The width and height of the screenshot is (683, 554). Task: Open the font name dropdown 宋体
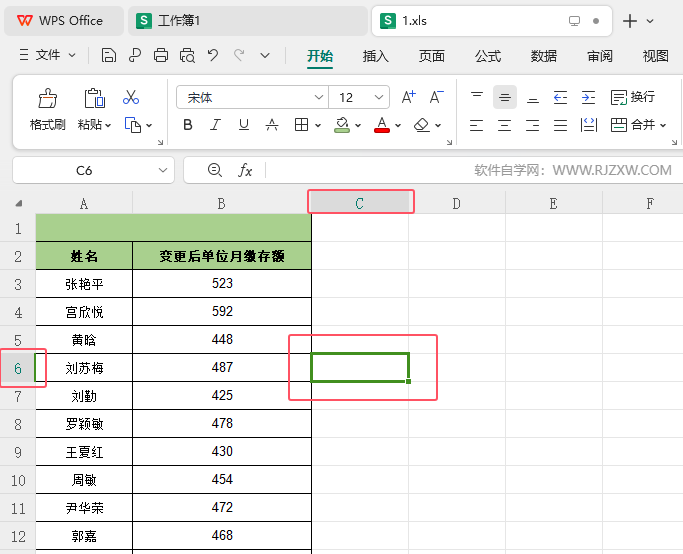tap(319, 97)
